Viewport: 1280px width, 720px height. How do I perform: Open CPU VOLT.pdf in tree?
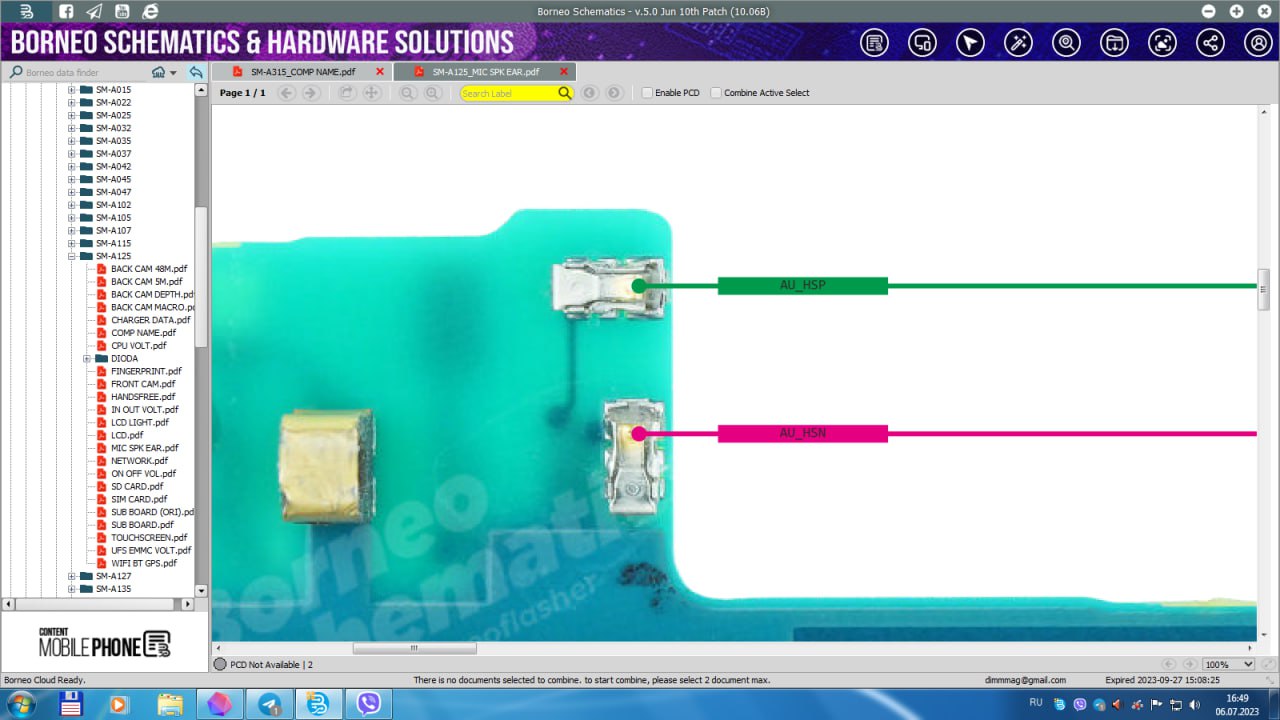point(138,345)
